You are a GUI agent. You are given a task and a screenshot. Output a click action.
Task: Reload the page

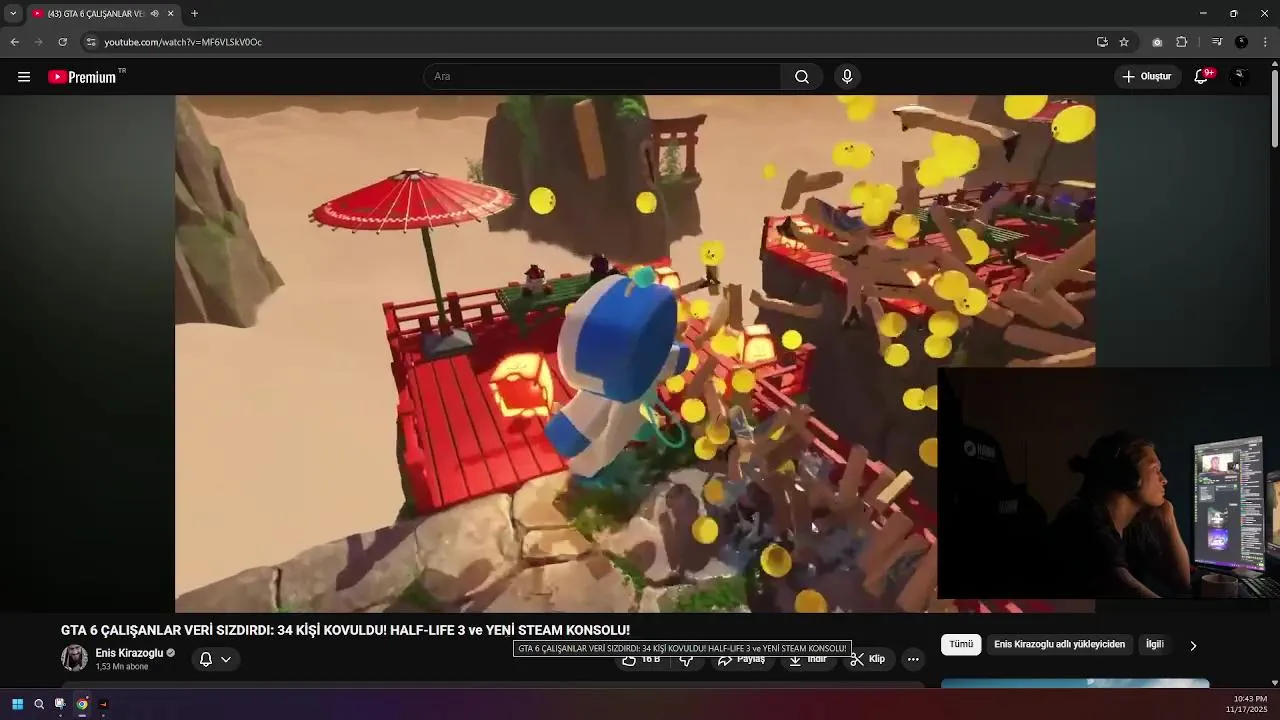tap(62, 42)
